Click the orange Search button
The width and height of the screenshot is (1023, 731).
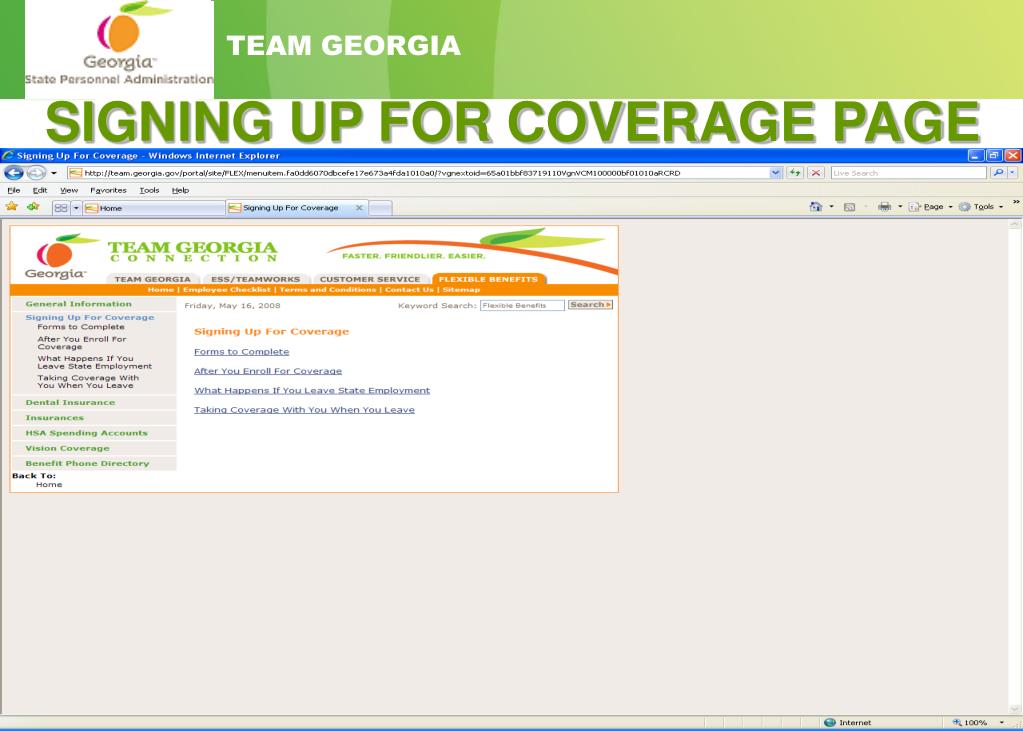click(590, 305)
